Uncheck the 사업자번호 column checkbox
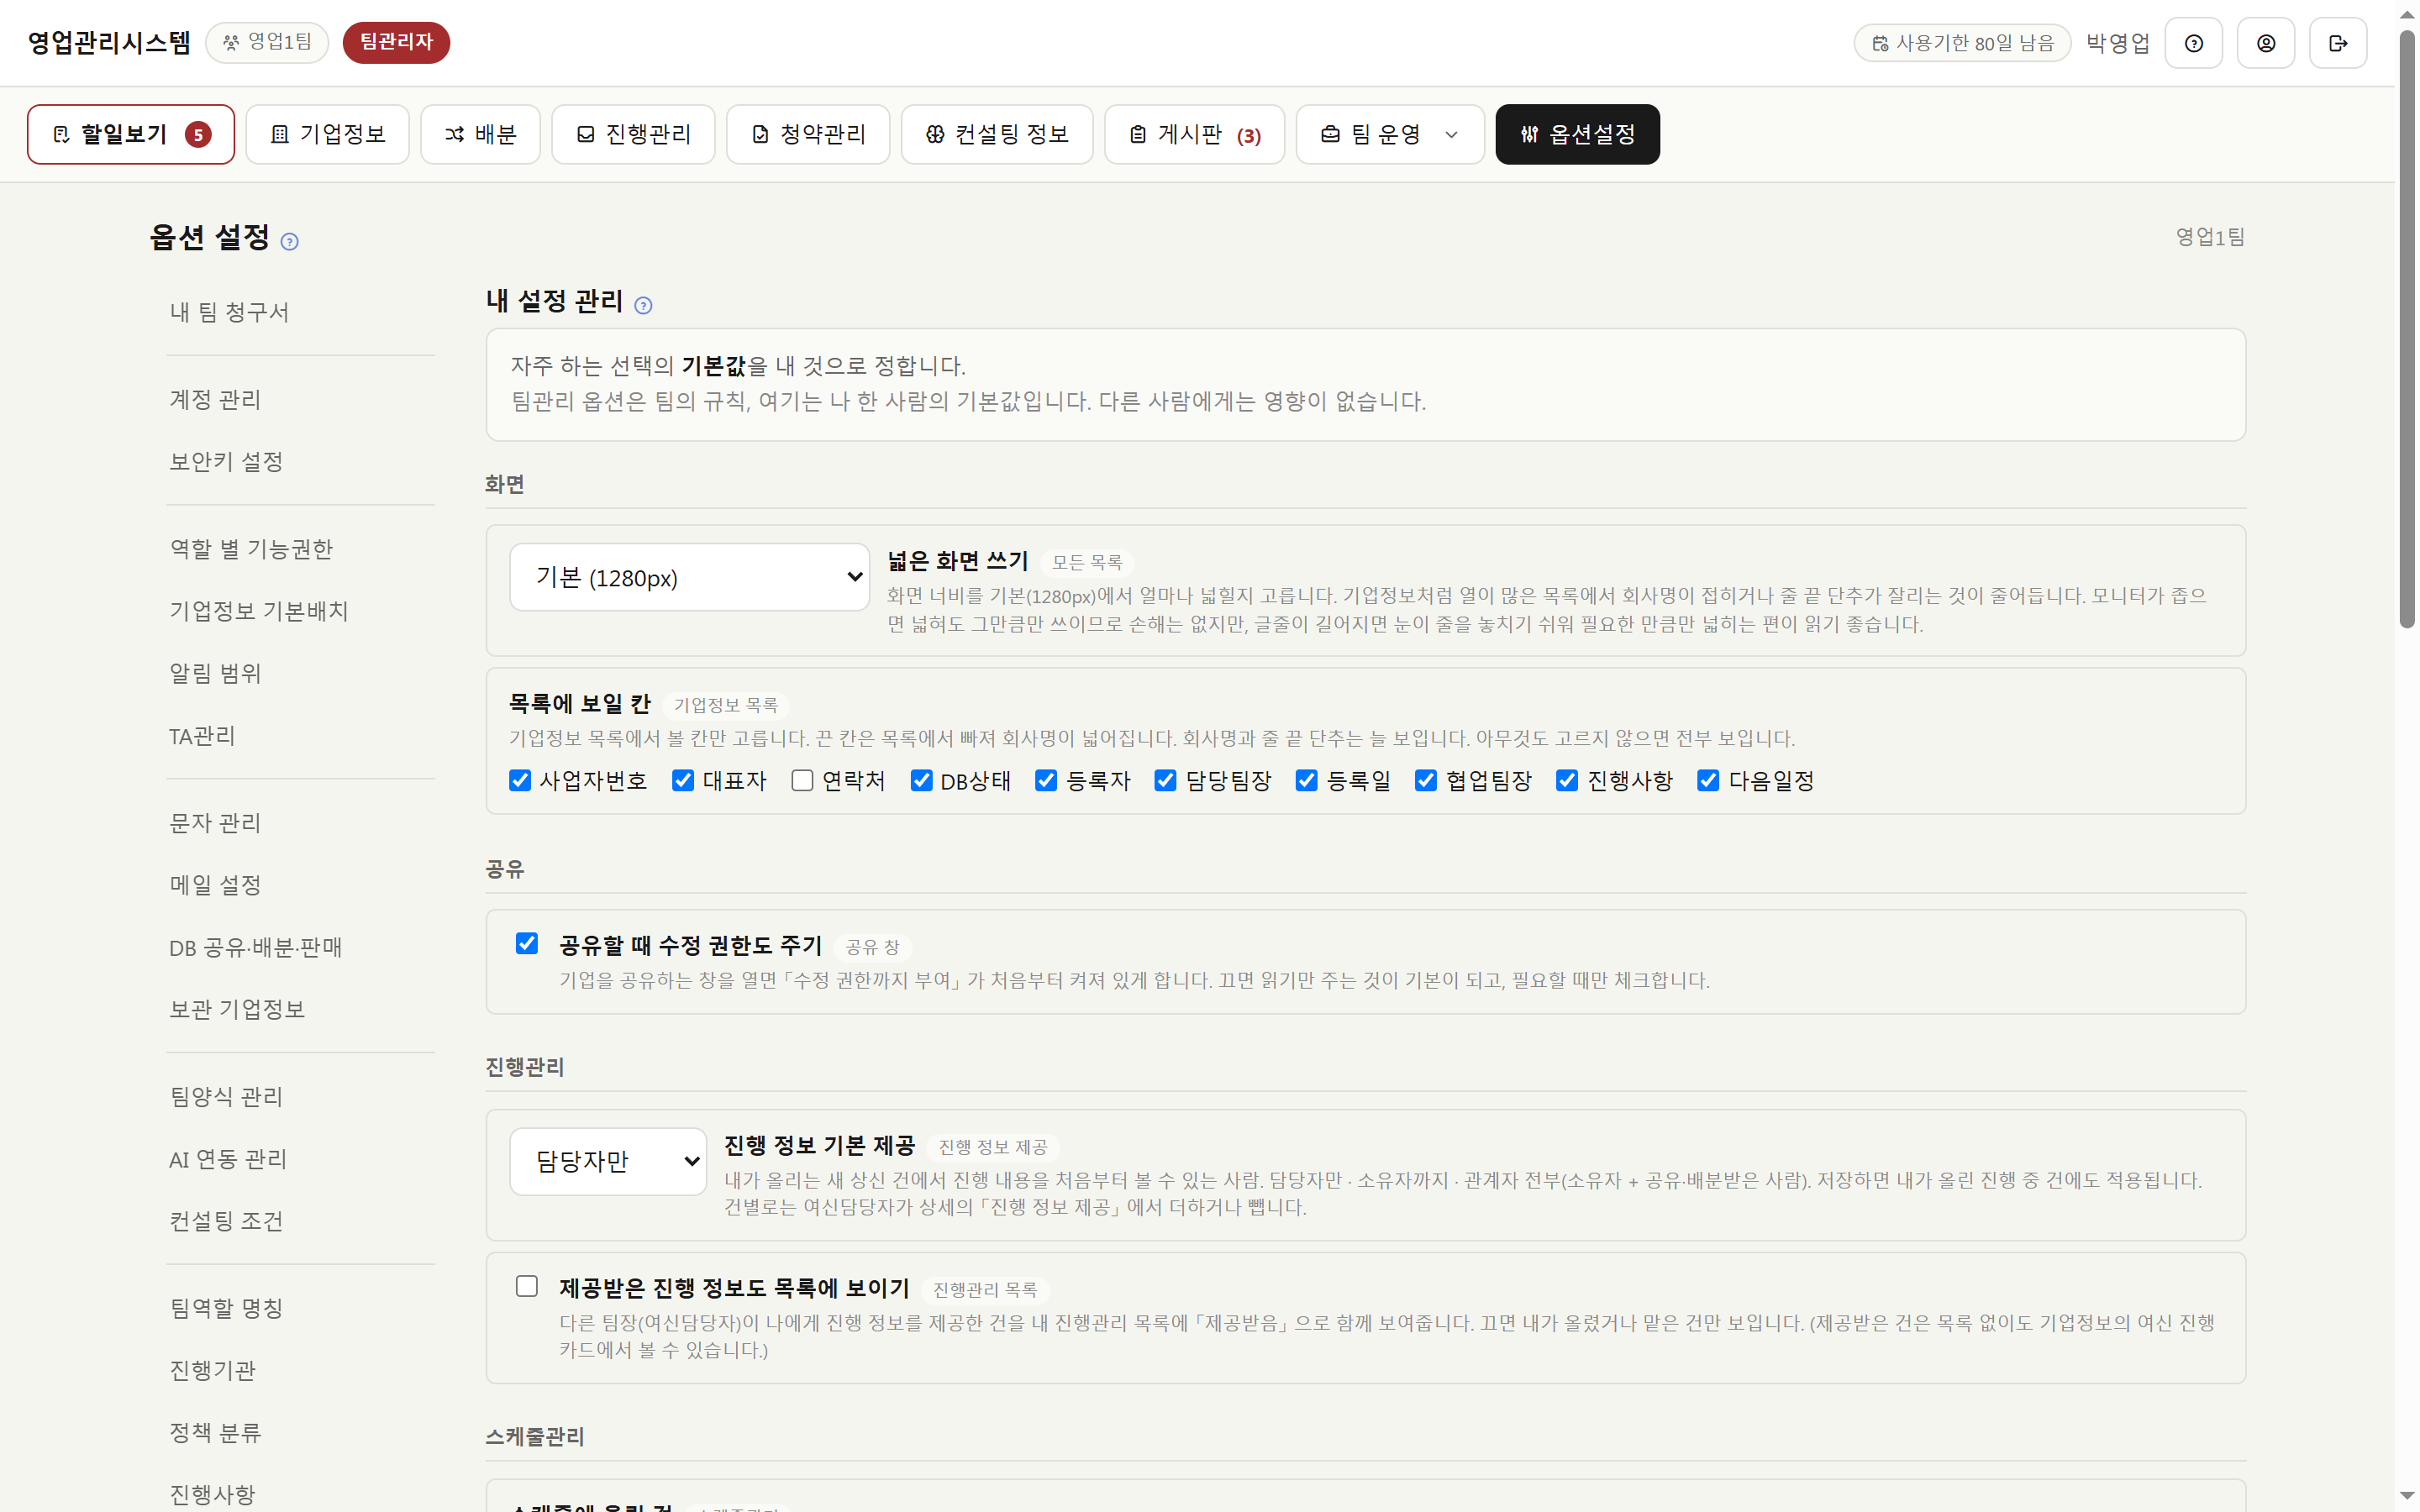The height and width of the screenshot is (1512, 2420). click(520, 780)
